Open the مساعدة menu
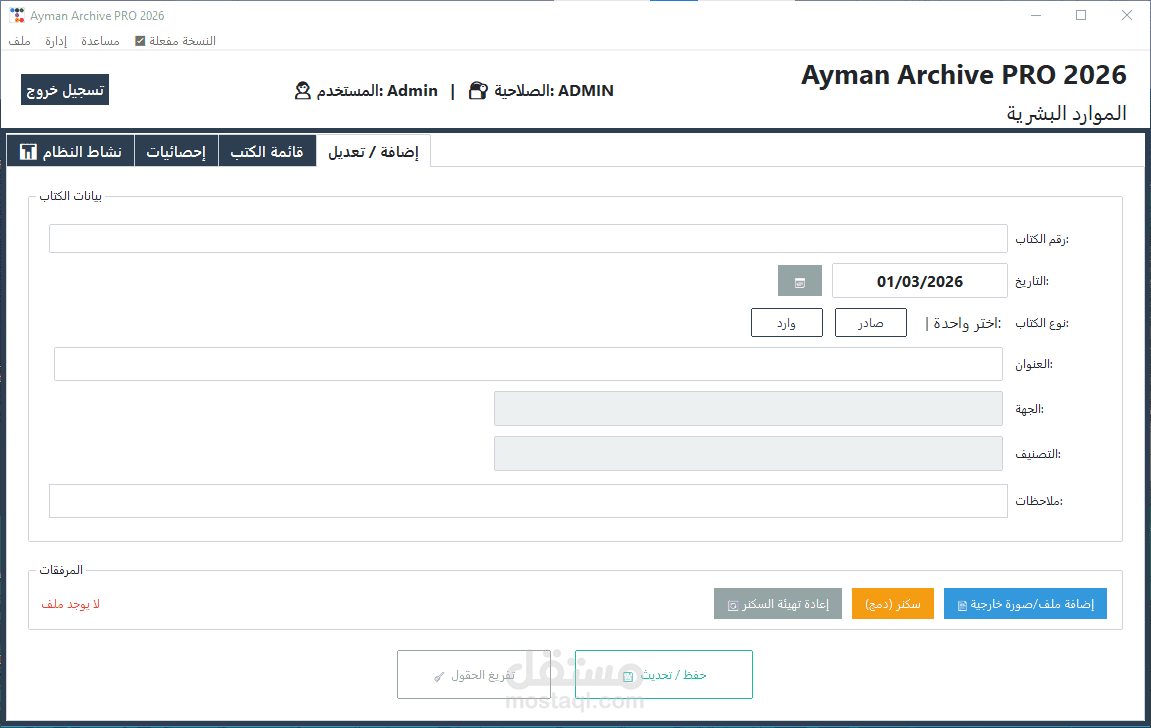 [x=101, y=41]
